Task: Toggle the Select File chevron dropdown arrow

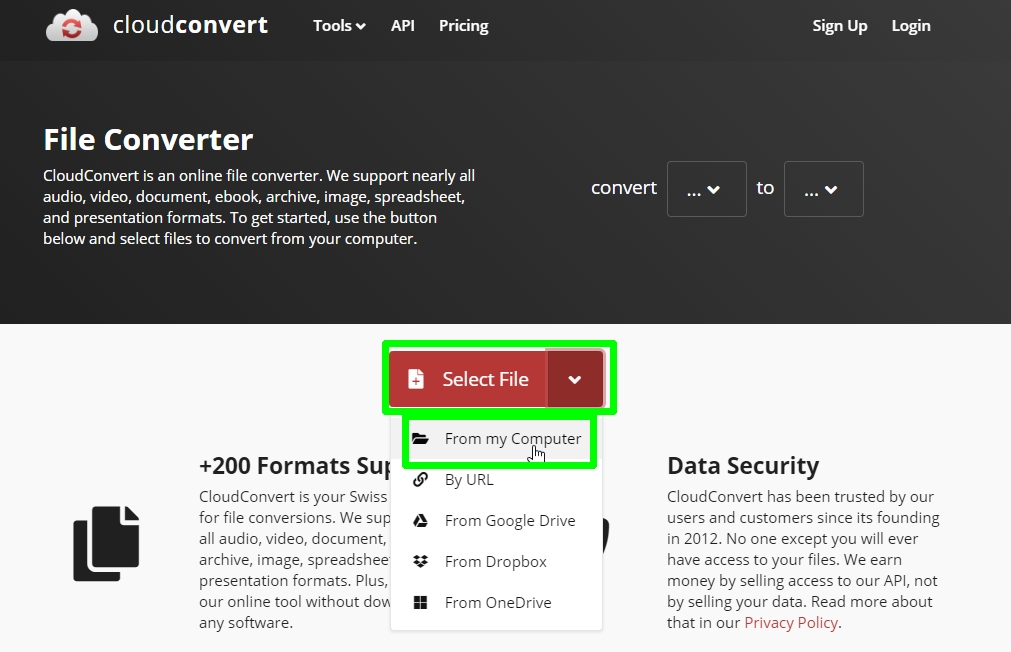Action: pyautogui.click(x=574, y=379)
